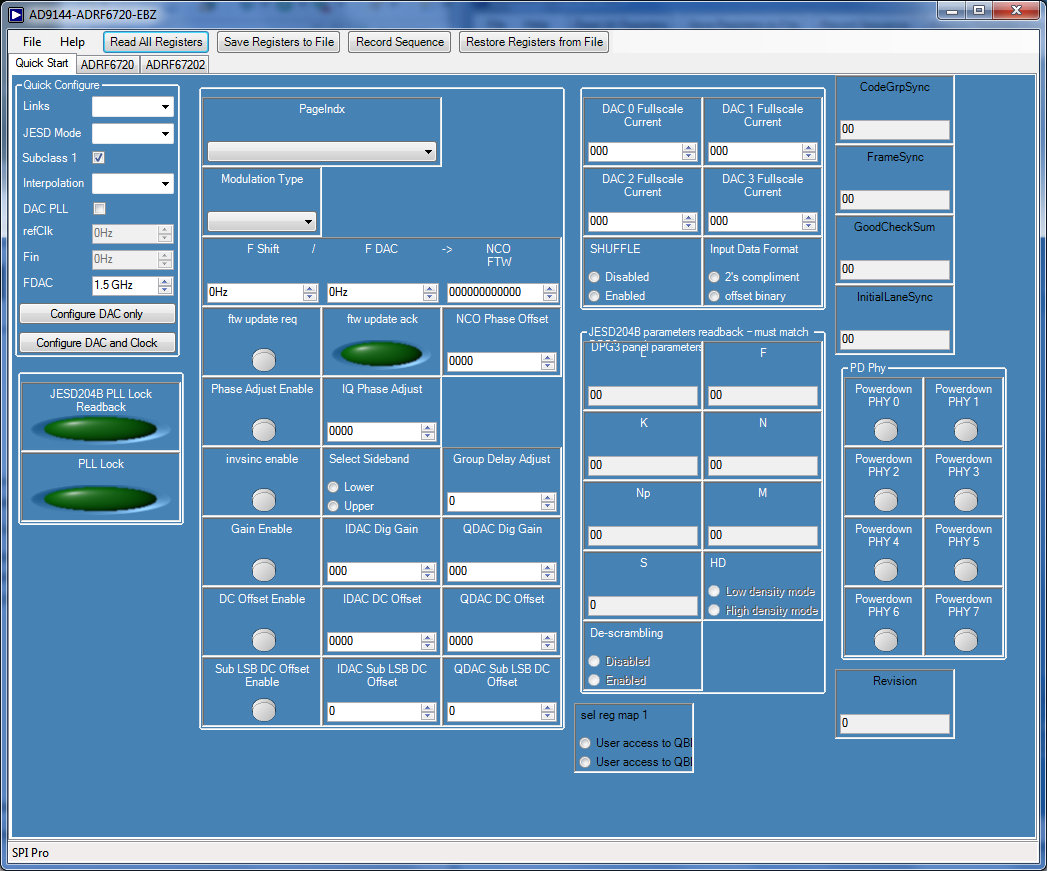Toggle the invsinc enable button
This screenshot has width=1048, height=871.
coord(263,500)
